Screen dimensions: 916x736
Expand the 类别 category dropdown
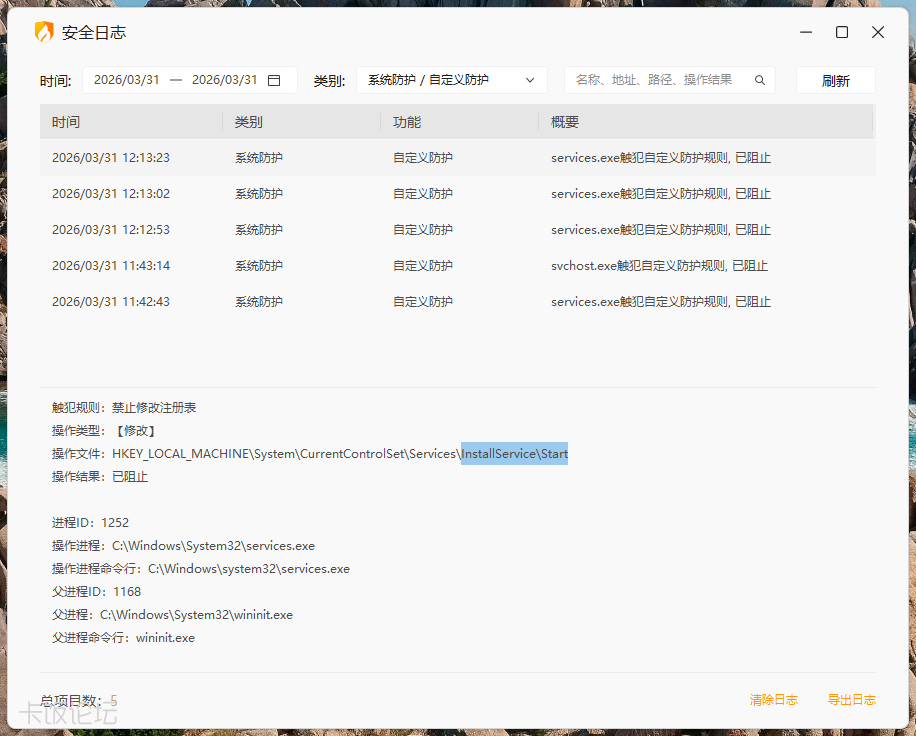452,80
